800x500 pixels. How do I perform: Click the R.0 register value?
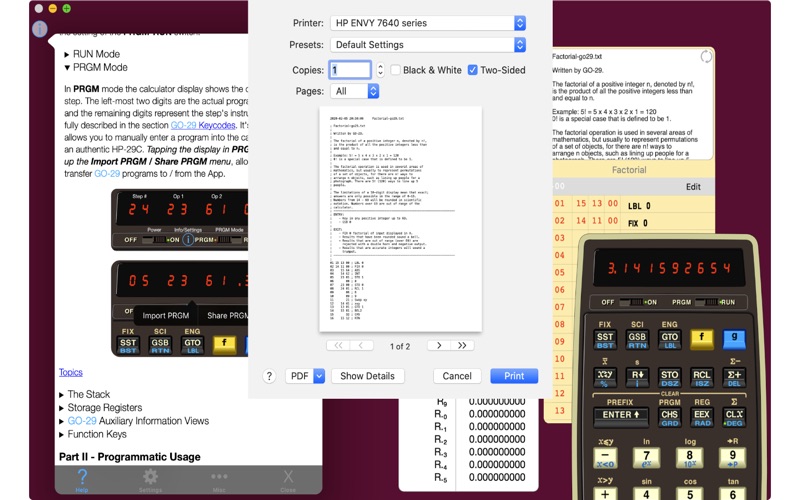pos(497,414)
